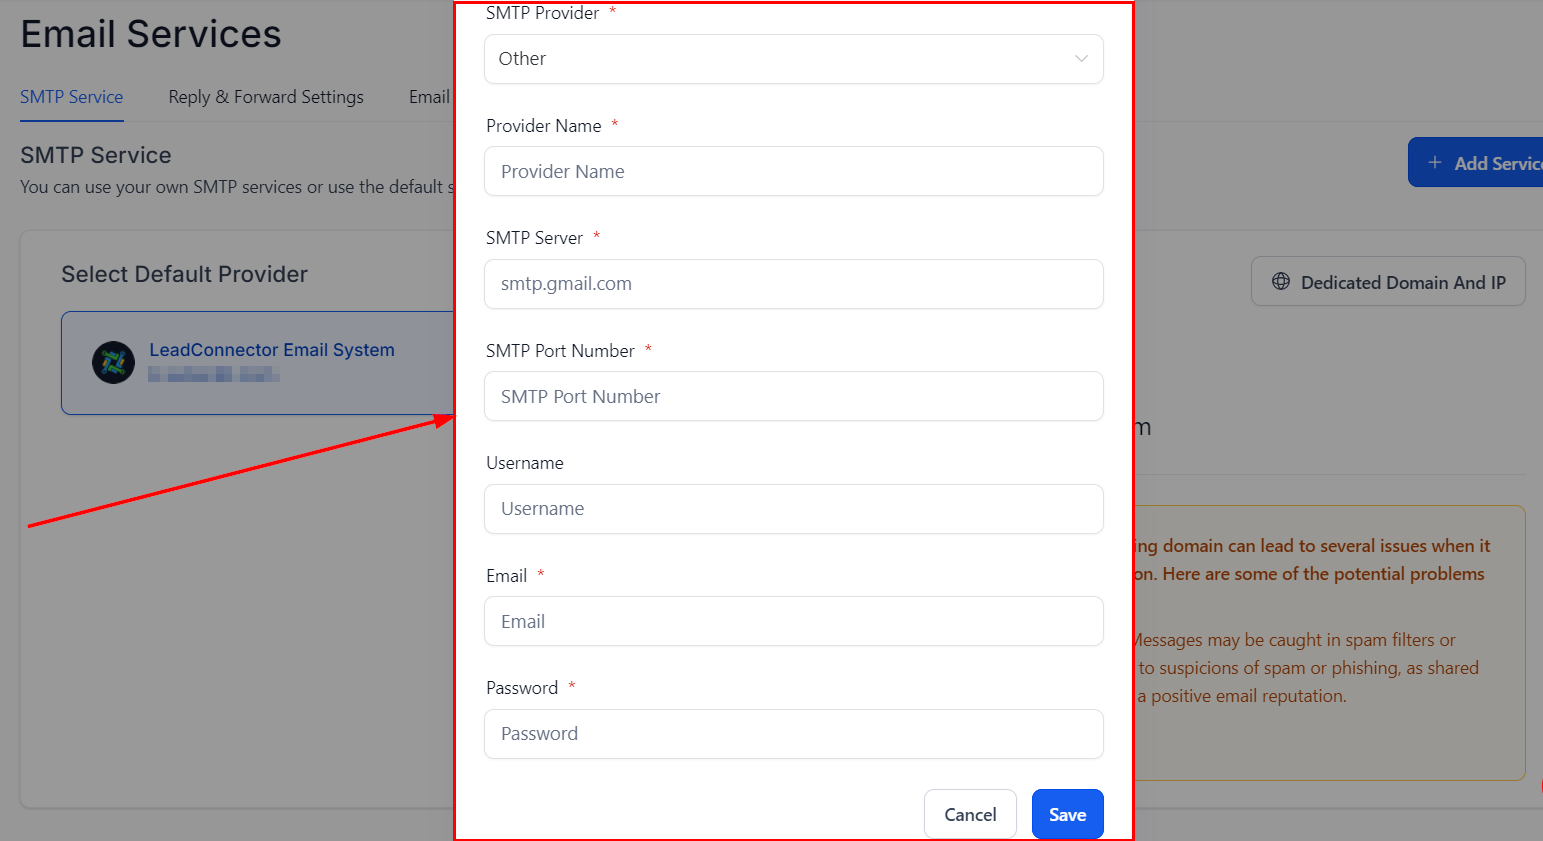Focus the Provider Name input field
This screenshot has width=1543, height=841.
pyautogui.click(x=793, y=172)
